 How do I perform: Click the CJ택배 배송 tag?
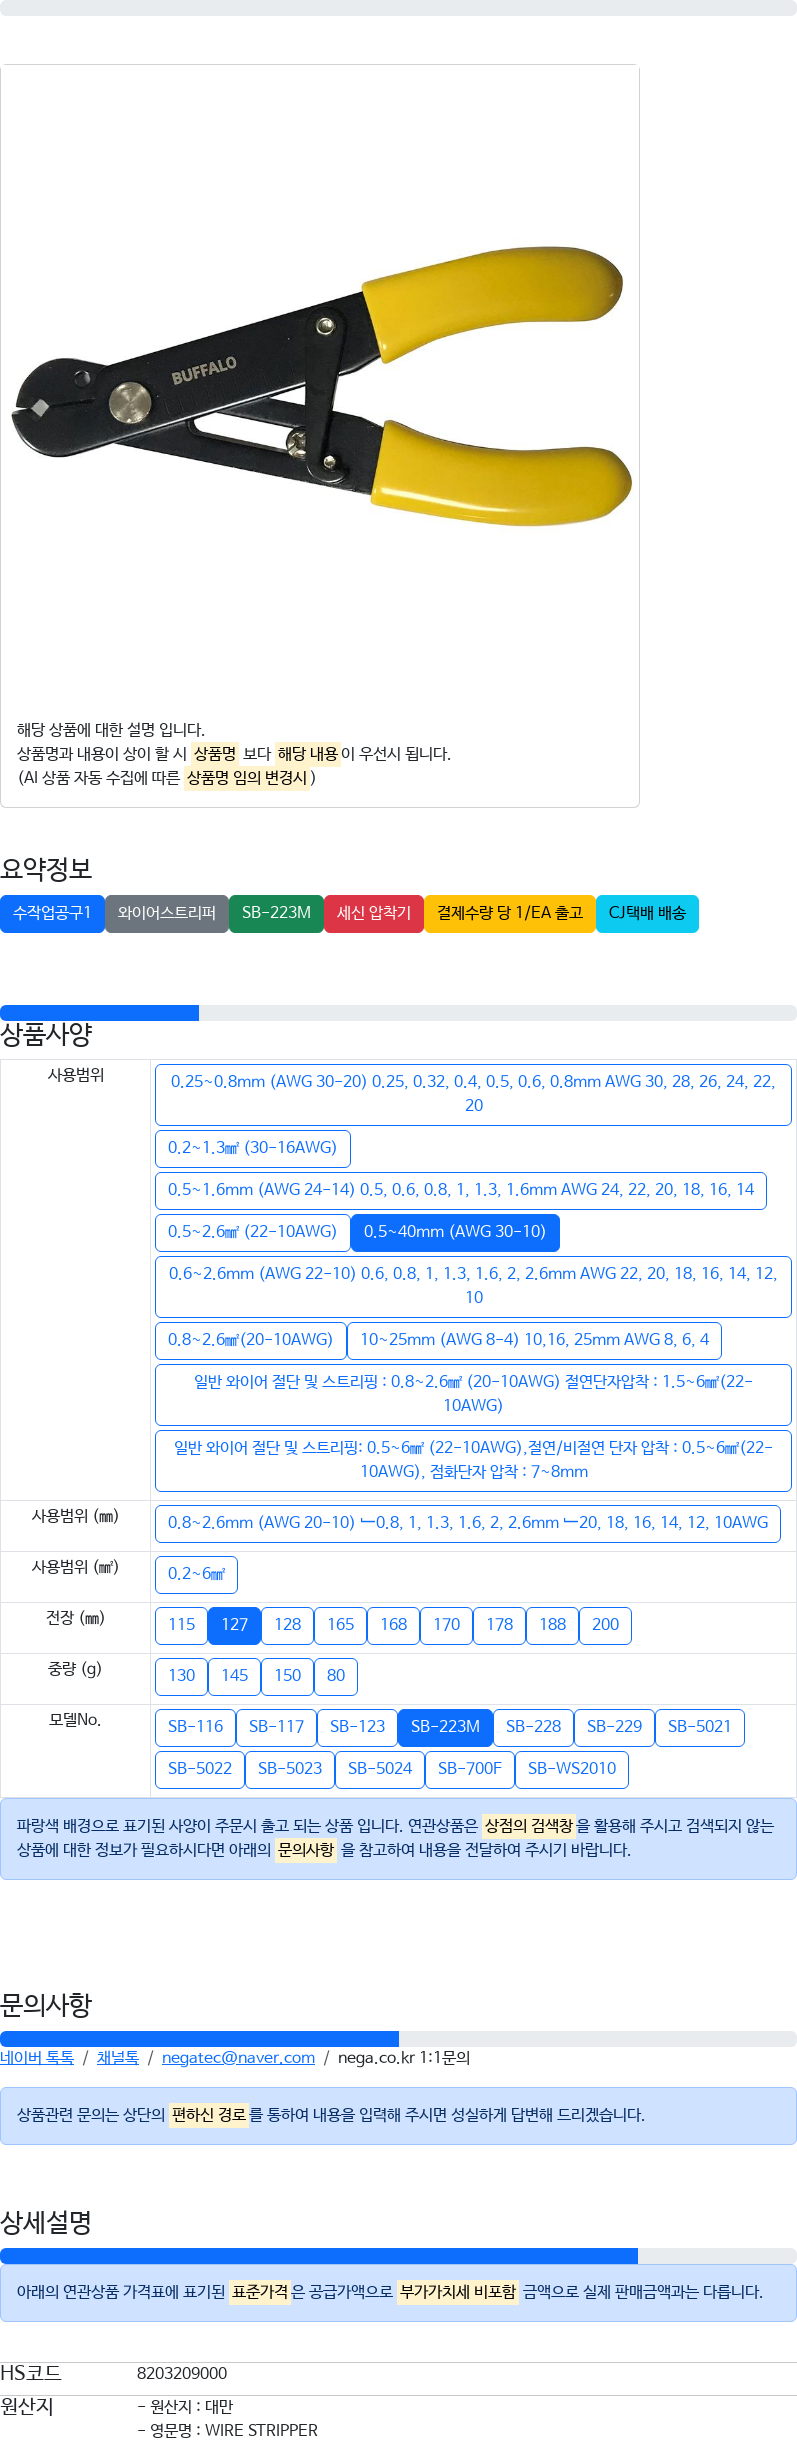click(647, 913)
